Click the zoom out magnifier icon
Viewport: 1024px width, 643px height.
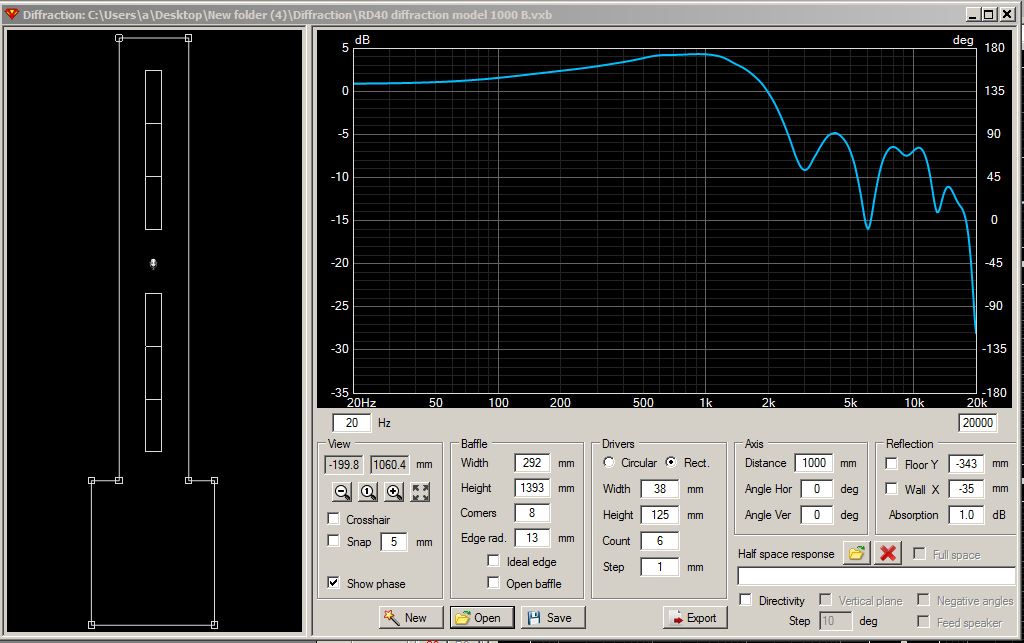(x=342, y=492)
